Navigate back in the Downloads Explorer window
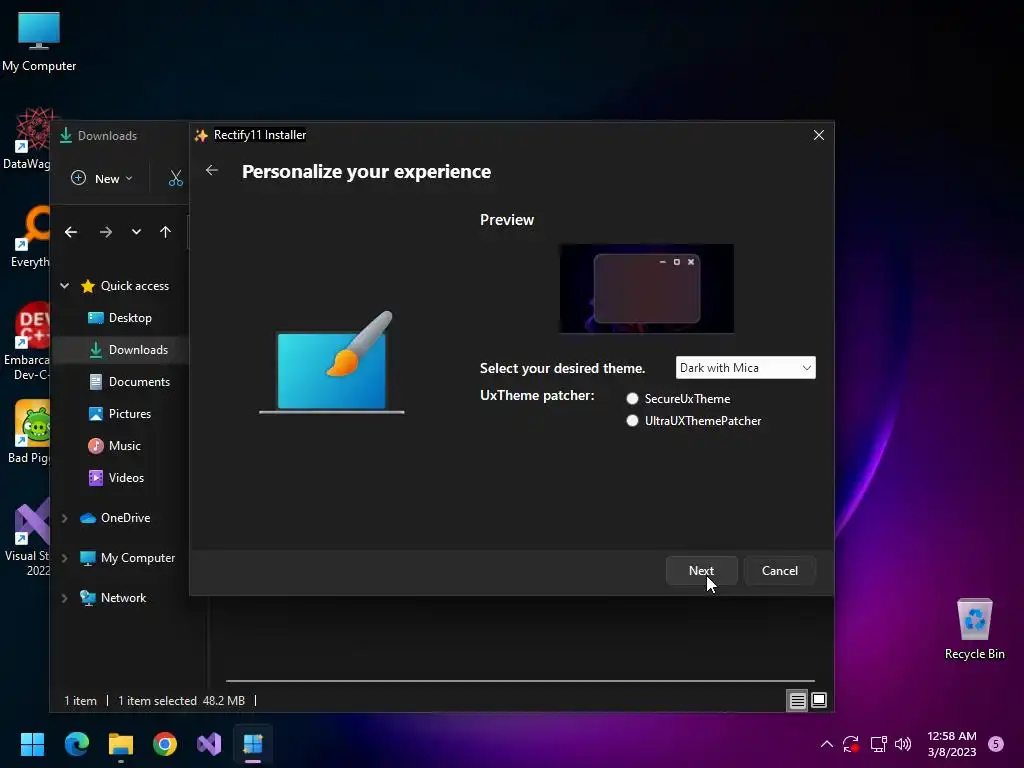Viewport: 1024px width, 768px height. pos(71,232)
